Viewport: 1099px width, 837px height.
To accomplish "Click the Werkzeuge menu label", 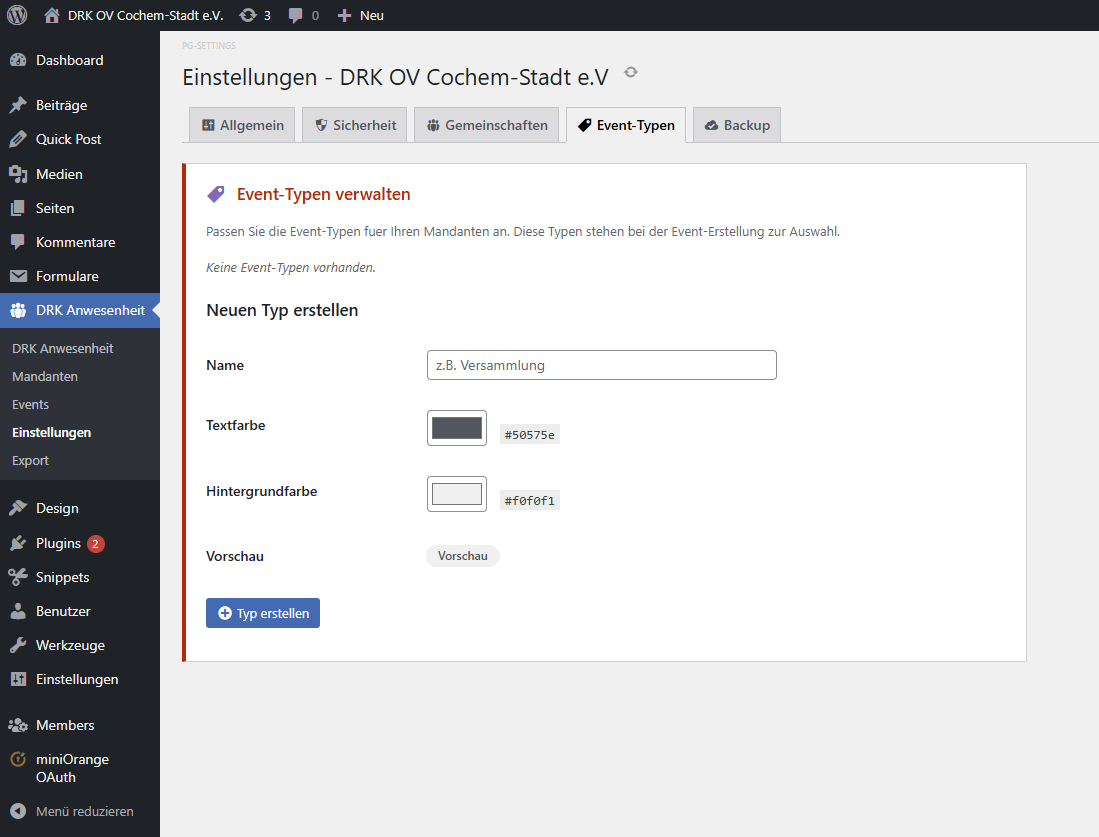I will [70, 645].
